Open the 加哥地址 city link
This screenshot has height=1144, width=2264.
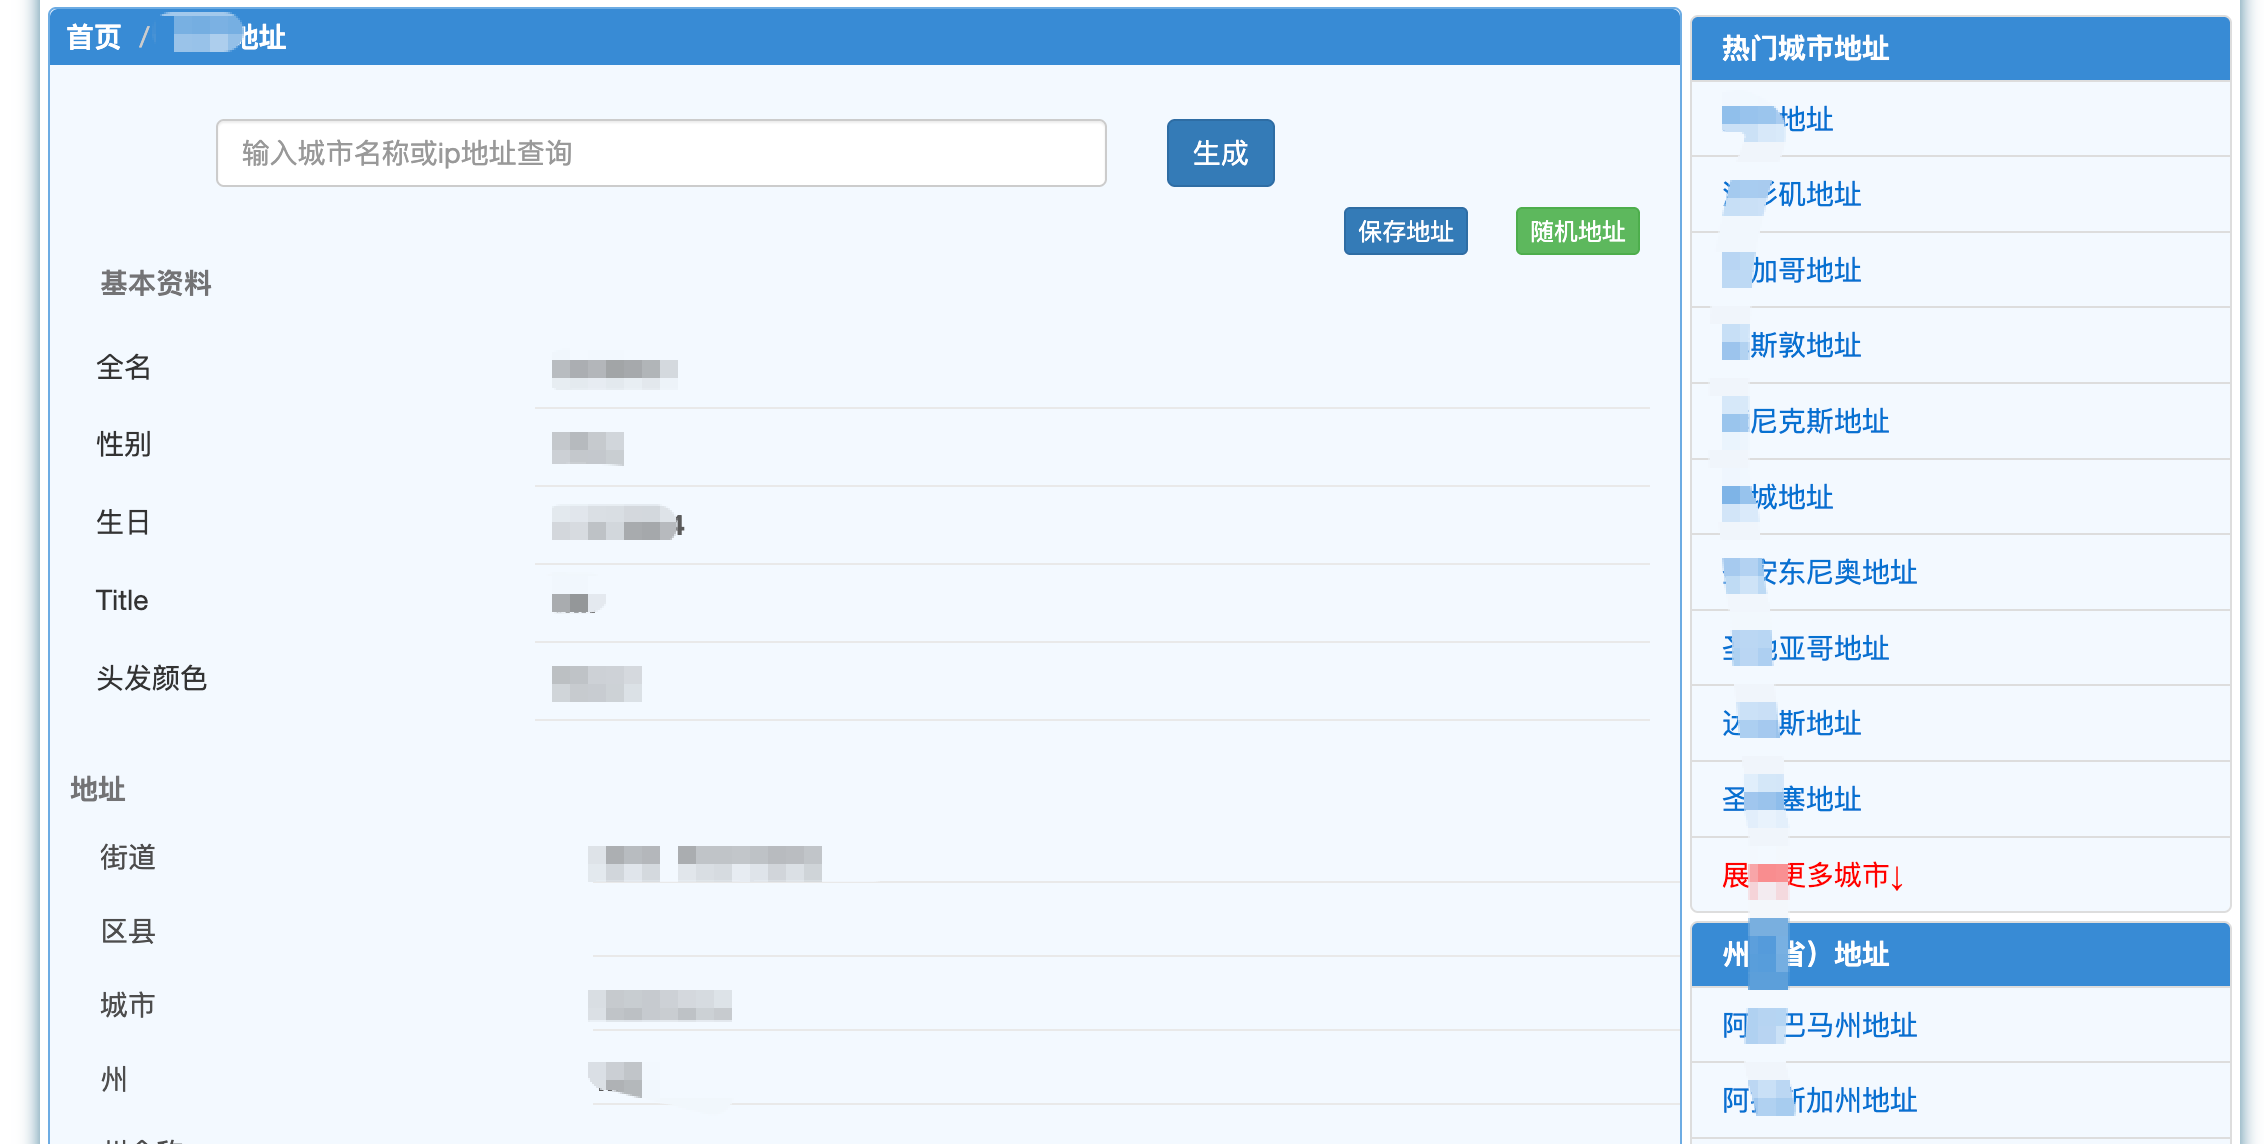pos(1792,270)
